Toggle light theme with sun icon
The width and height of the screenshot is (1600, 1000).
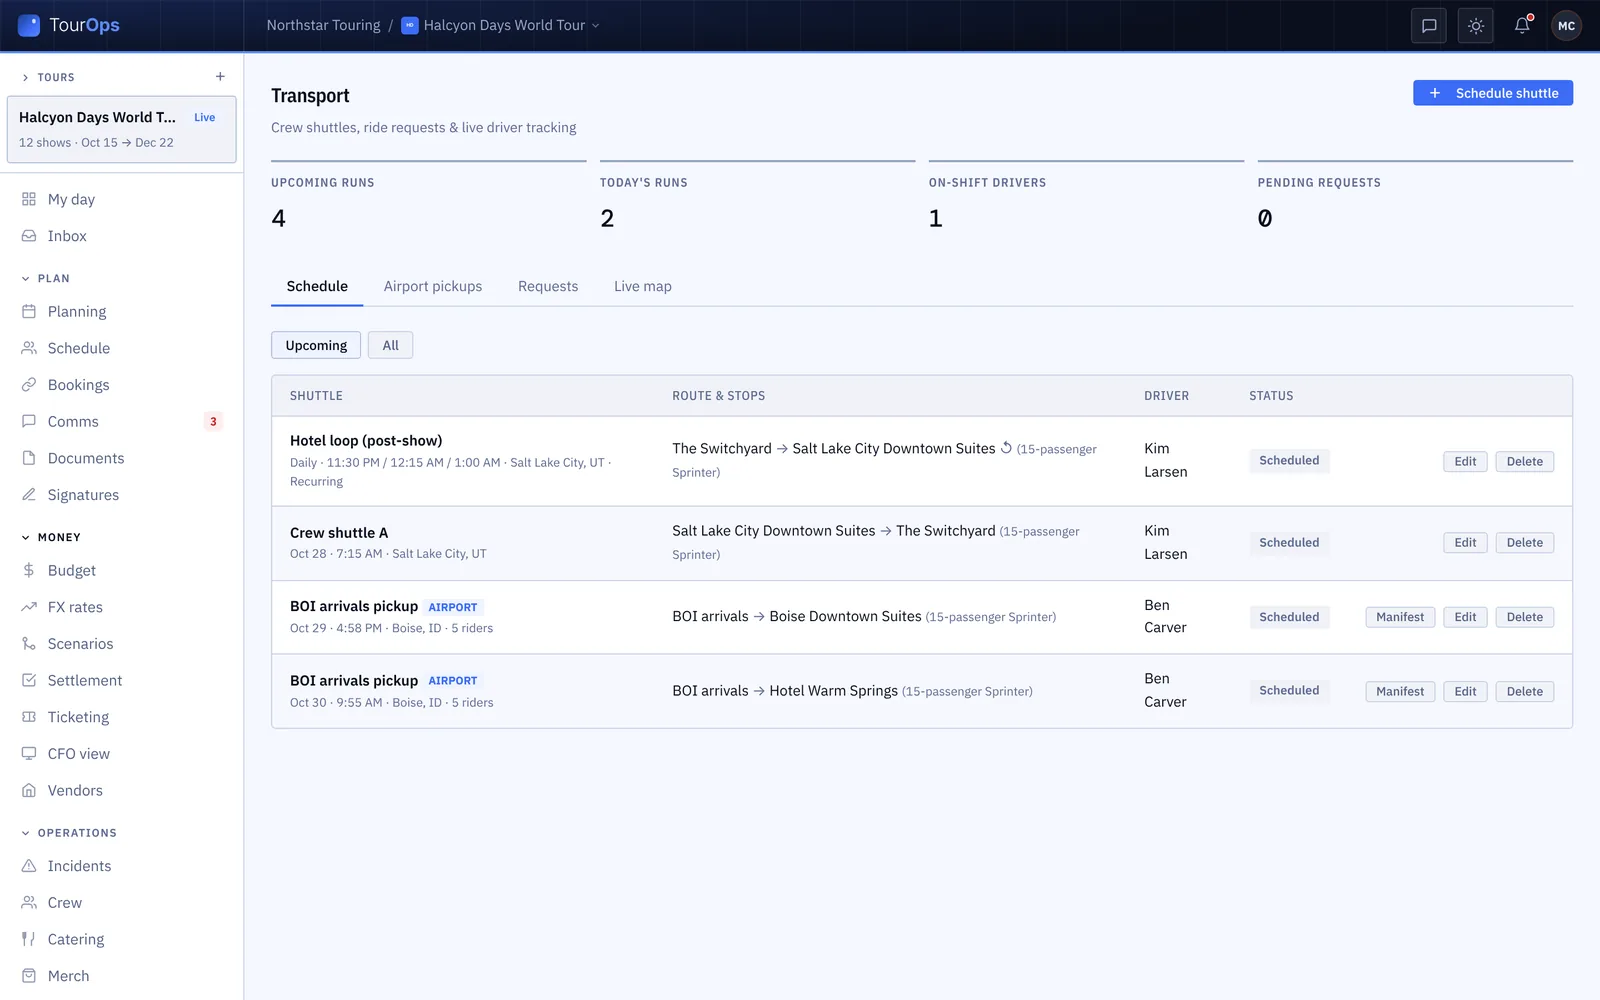[x=1476, y=26]
